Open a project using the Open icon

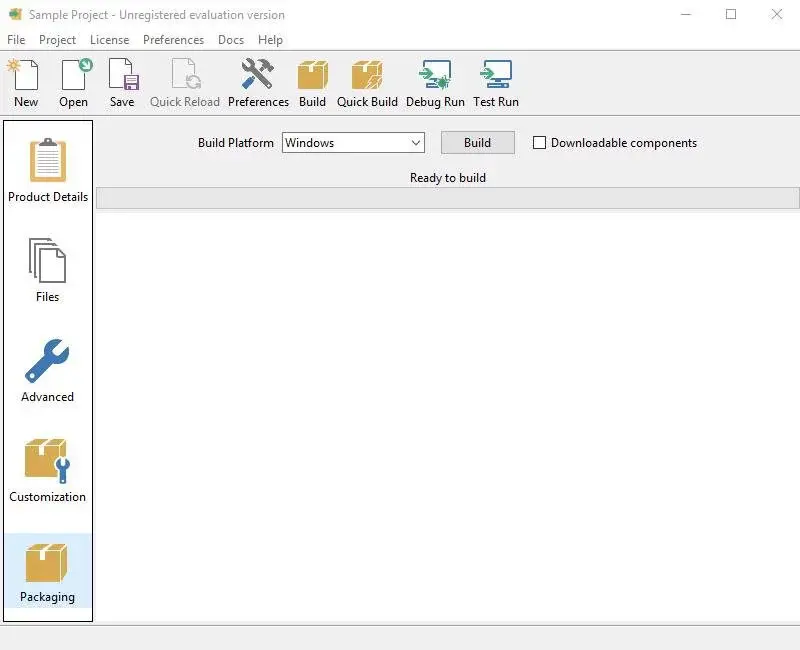(x=73, y=83)
